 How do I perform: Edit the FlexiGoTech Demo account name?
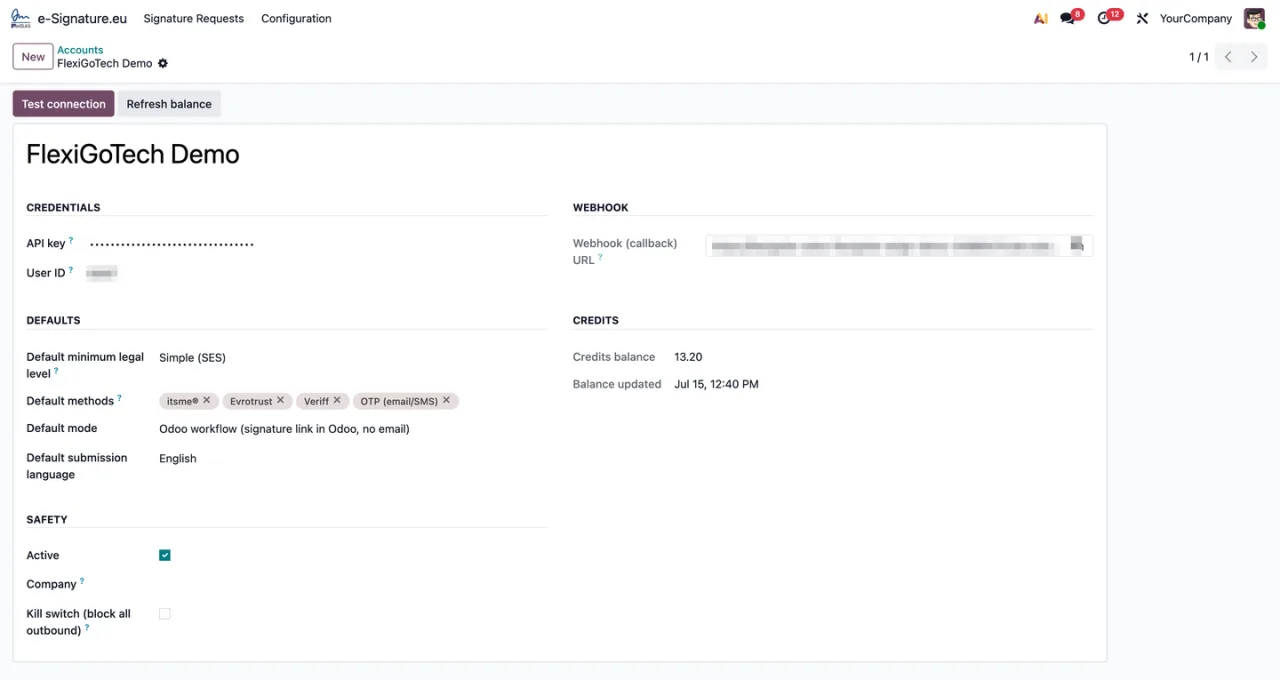133,154
